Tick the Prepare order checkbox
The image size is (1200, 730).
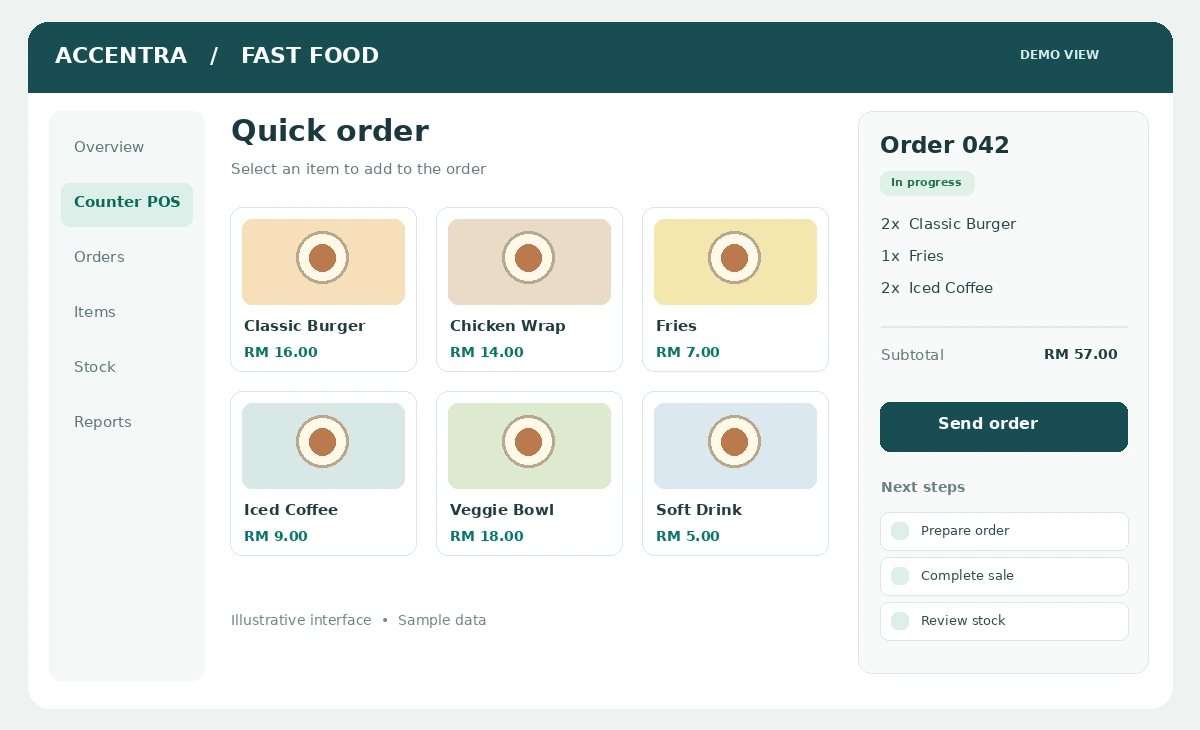coord(900,531)
